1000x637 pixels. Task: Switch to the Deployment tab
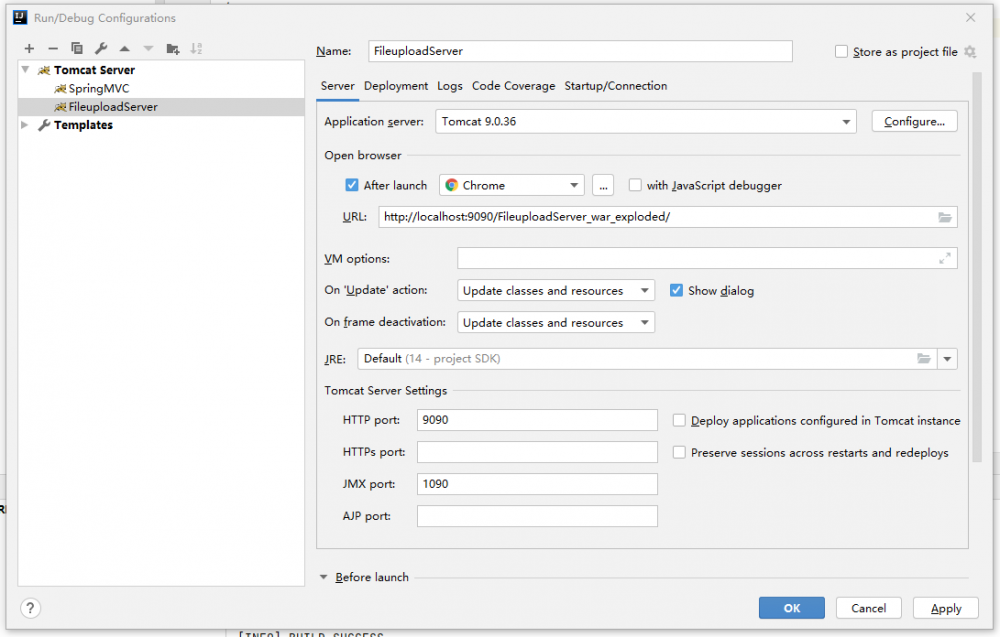pyautogui.click(x=396, y=86)
